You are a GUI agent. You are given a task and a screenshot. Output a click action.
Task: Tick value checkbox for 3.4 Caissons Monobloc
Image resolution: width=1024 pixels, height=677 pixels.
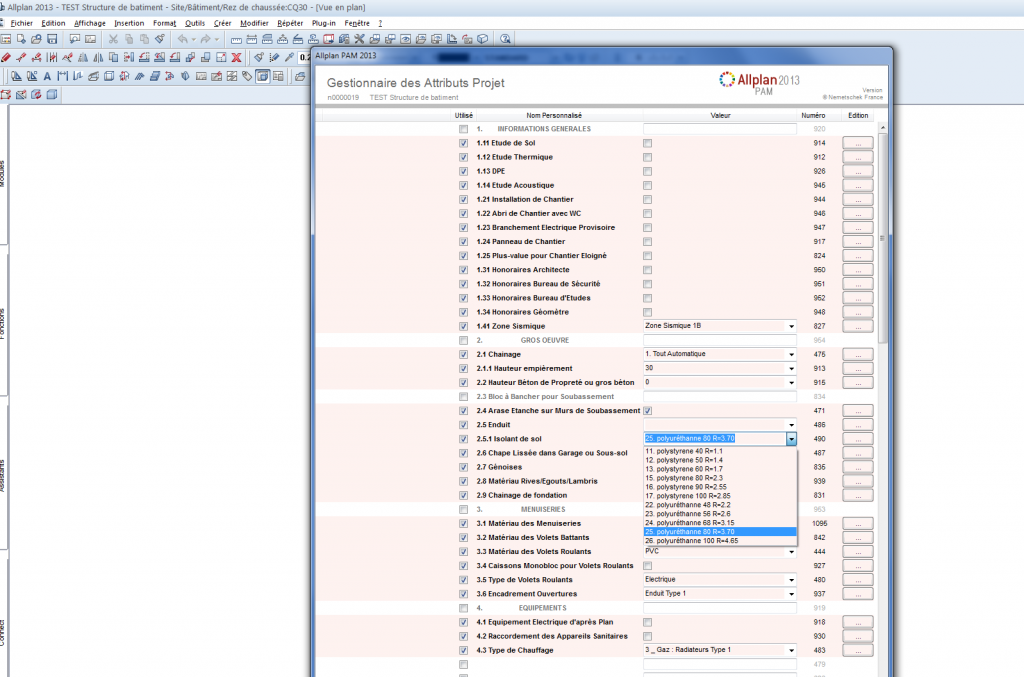(647, 566)
